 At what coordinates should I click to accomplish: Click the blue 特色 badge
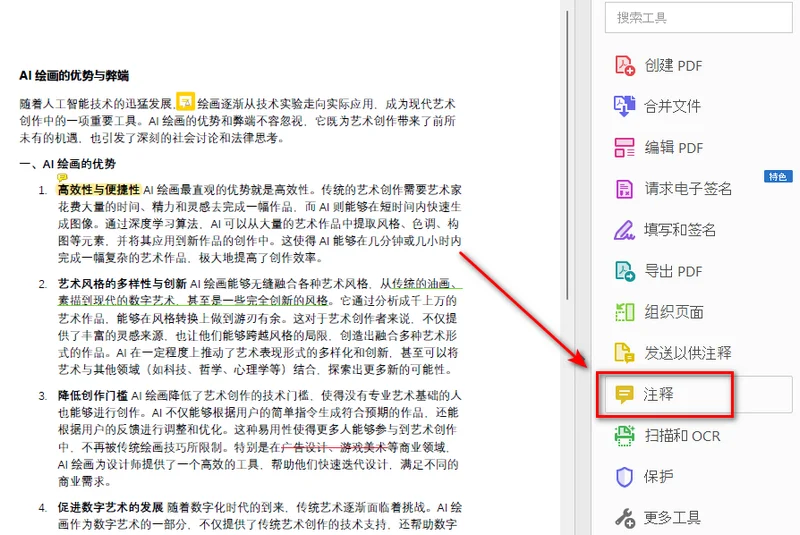click(x=778, y=176)
